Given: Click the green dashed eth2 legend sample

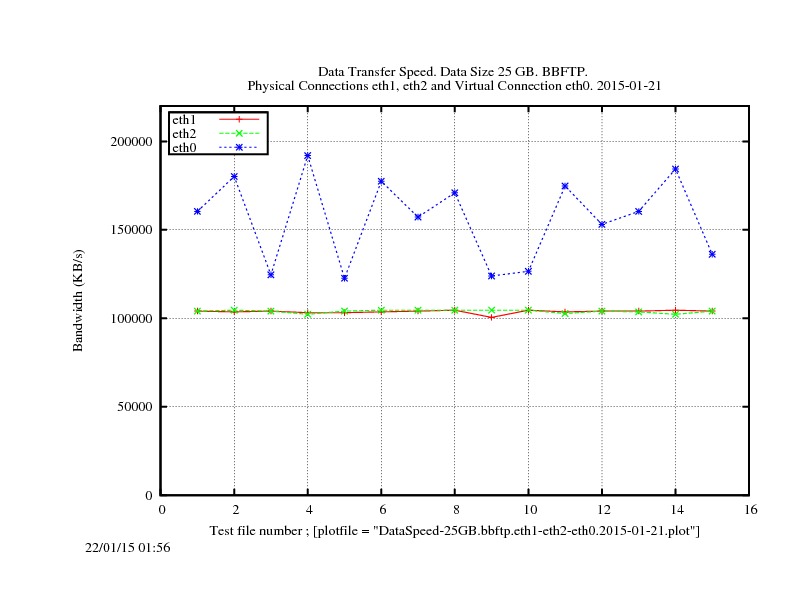Looking at the screenshot, I should click(238, 133).
